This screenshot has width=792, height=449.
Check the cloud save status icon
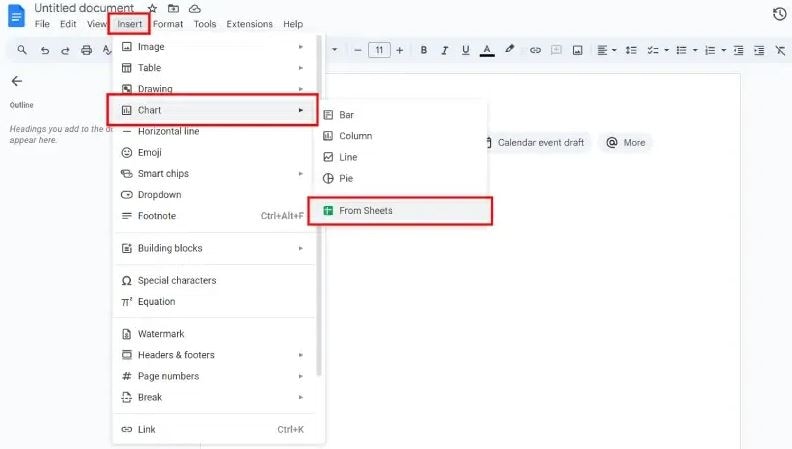[194, 9]
